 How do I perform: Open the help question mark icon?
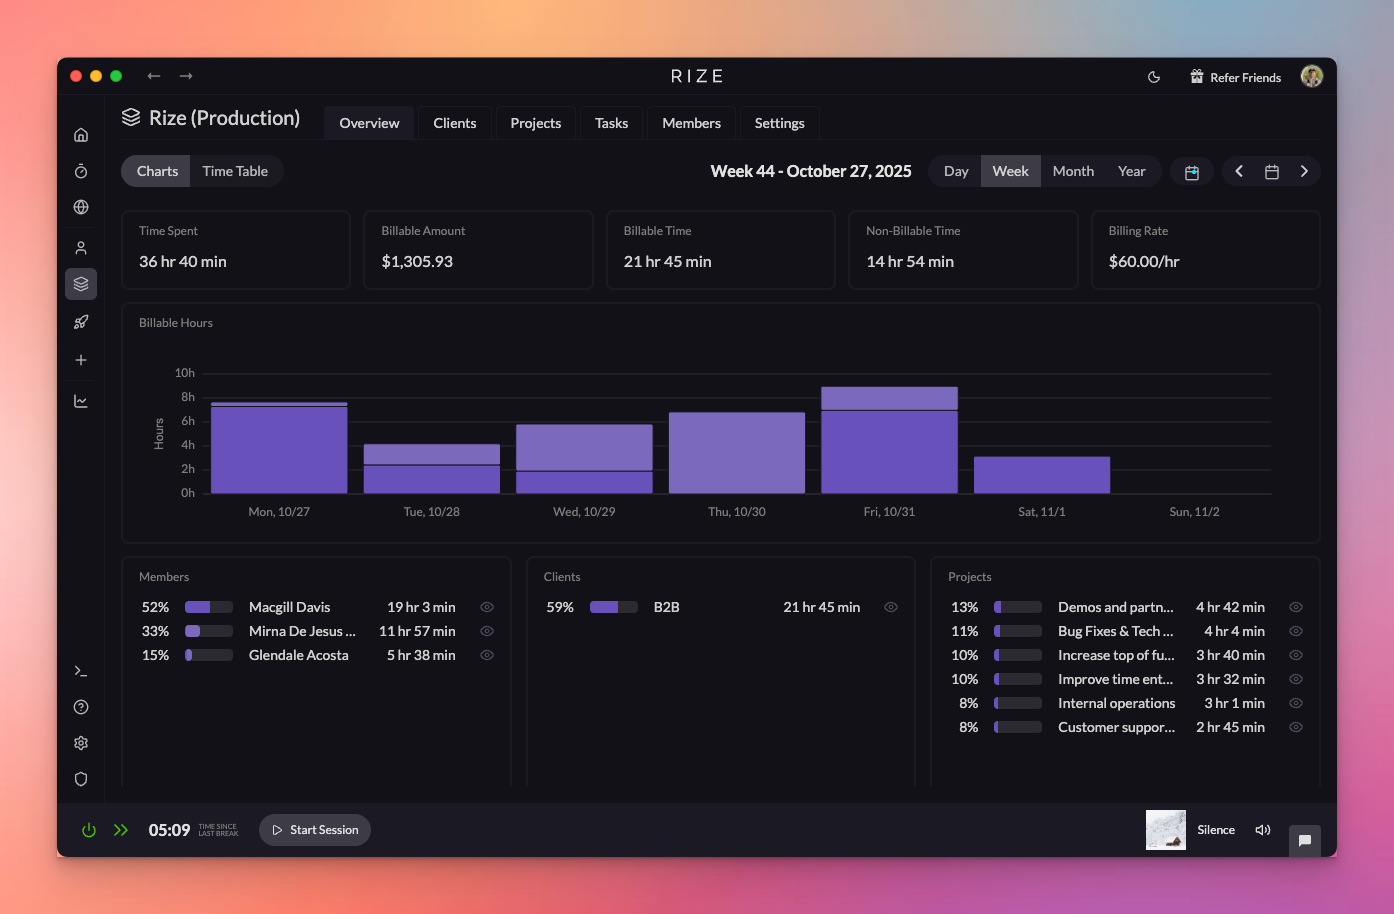pyautogui.click(x=81, y=707)
